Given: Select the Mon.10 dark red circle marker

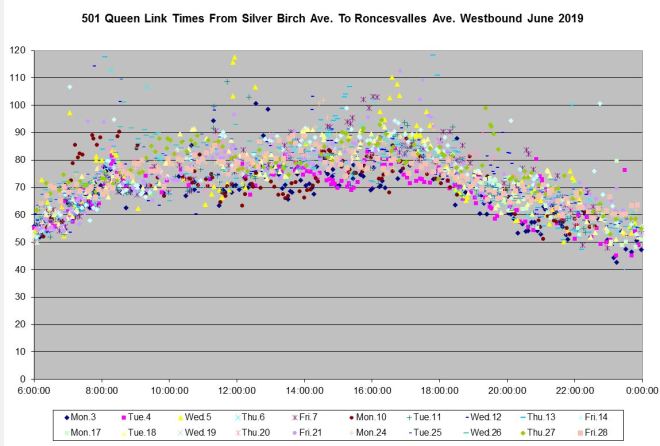Looking at the screenshot, I should (352, 417).
